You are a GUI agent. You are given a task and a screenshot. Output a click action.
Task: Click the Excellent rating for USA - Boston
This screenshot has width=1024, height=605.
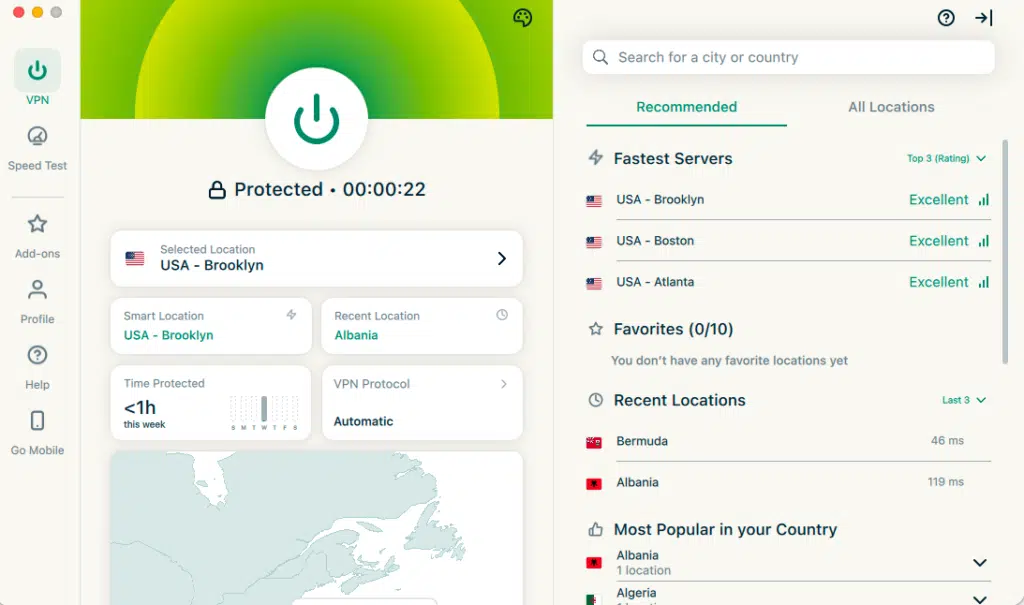[938, 241]
